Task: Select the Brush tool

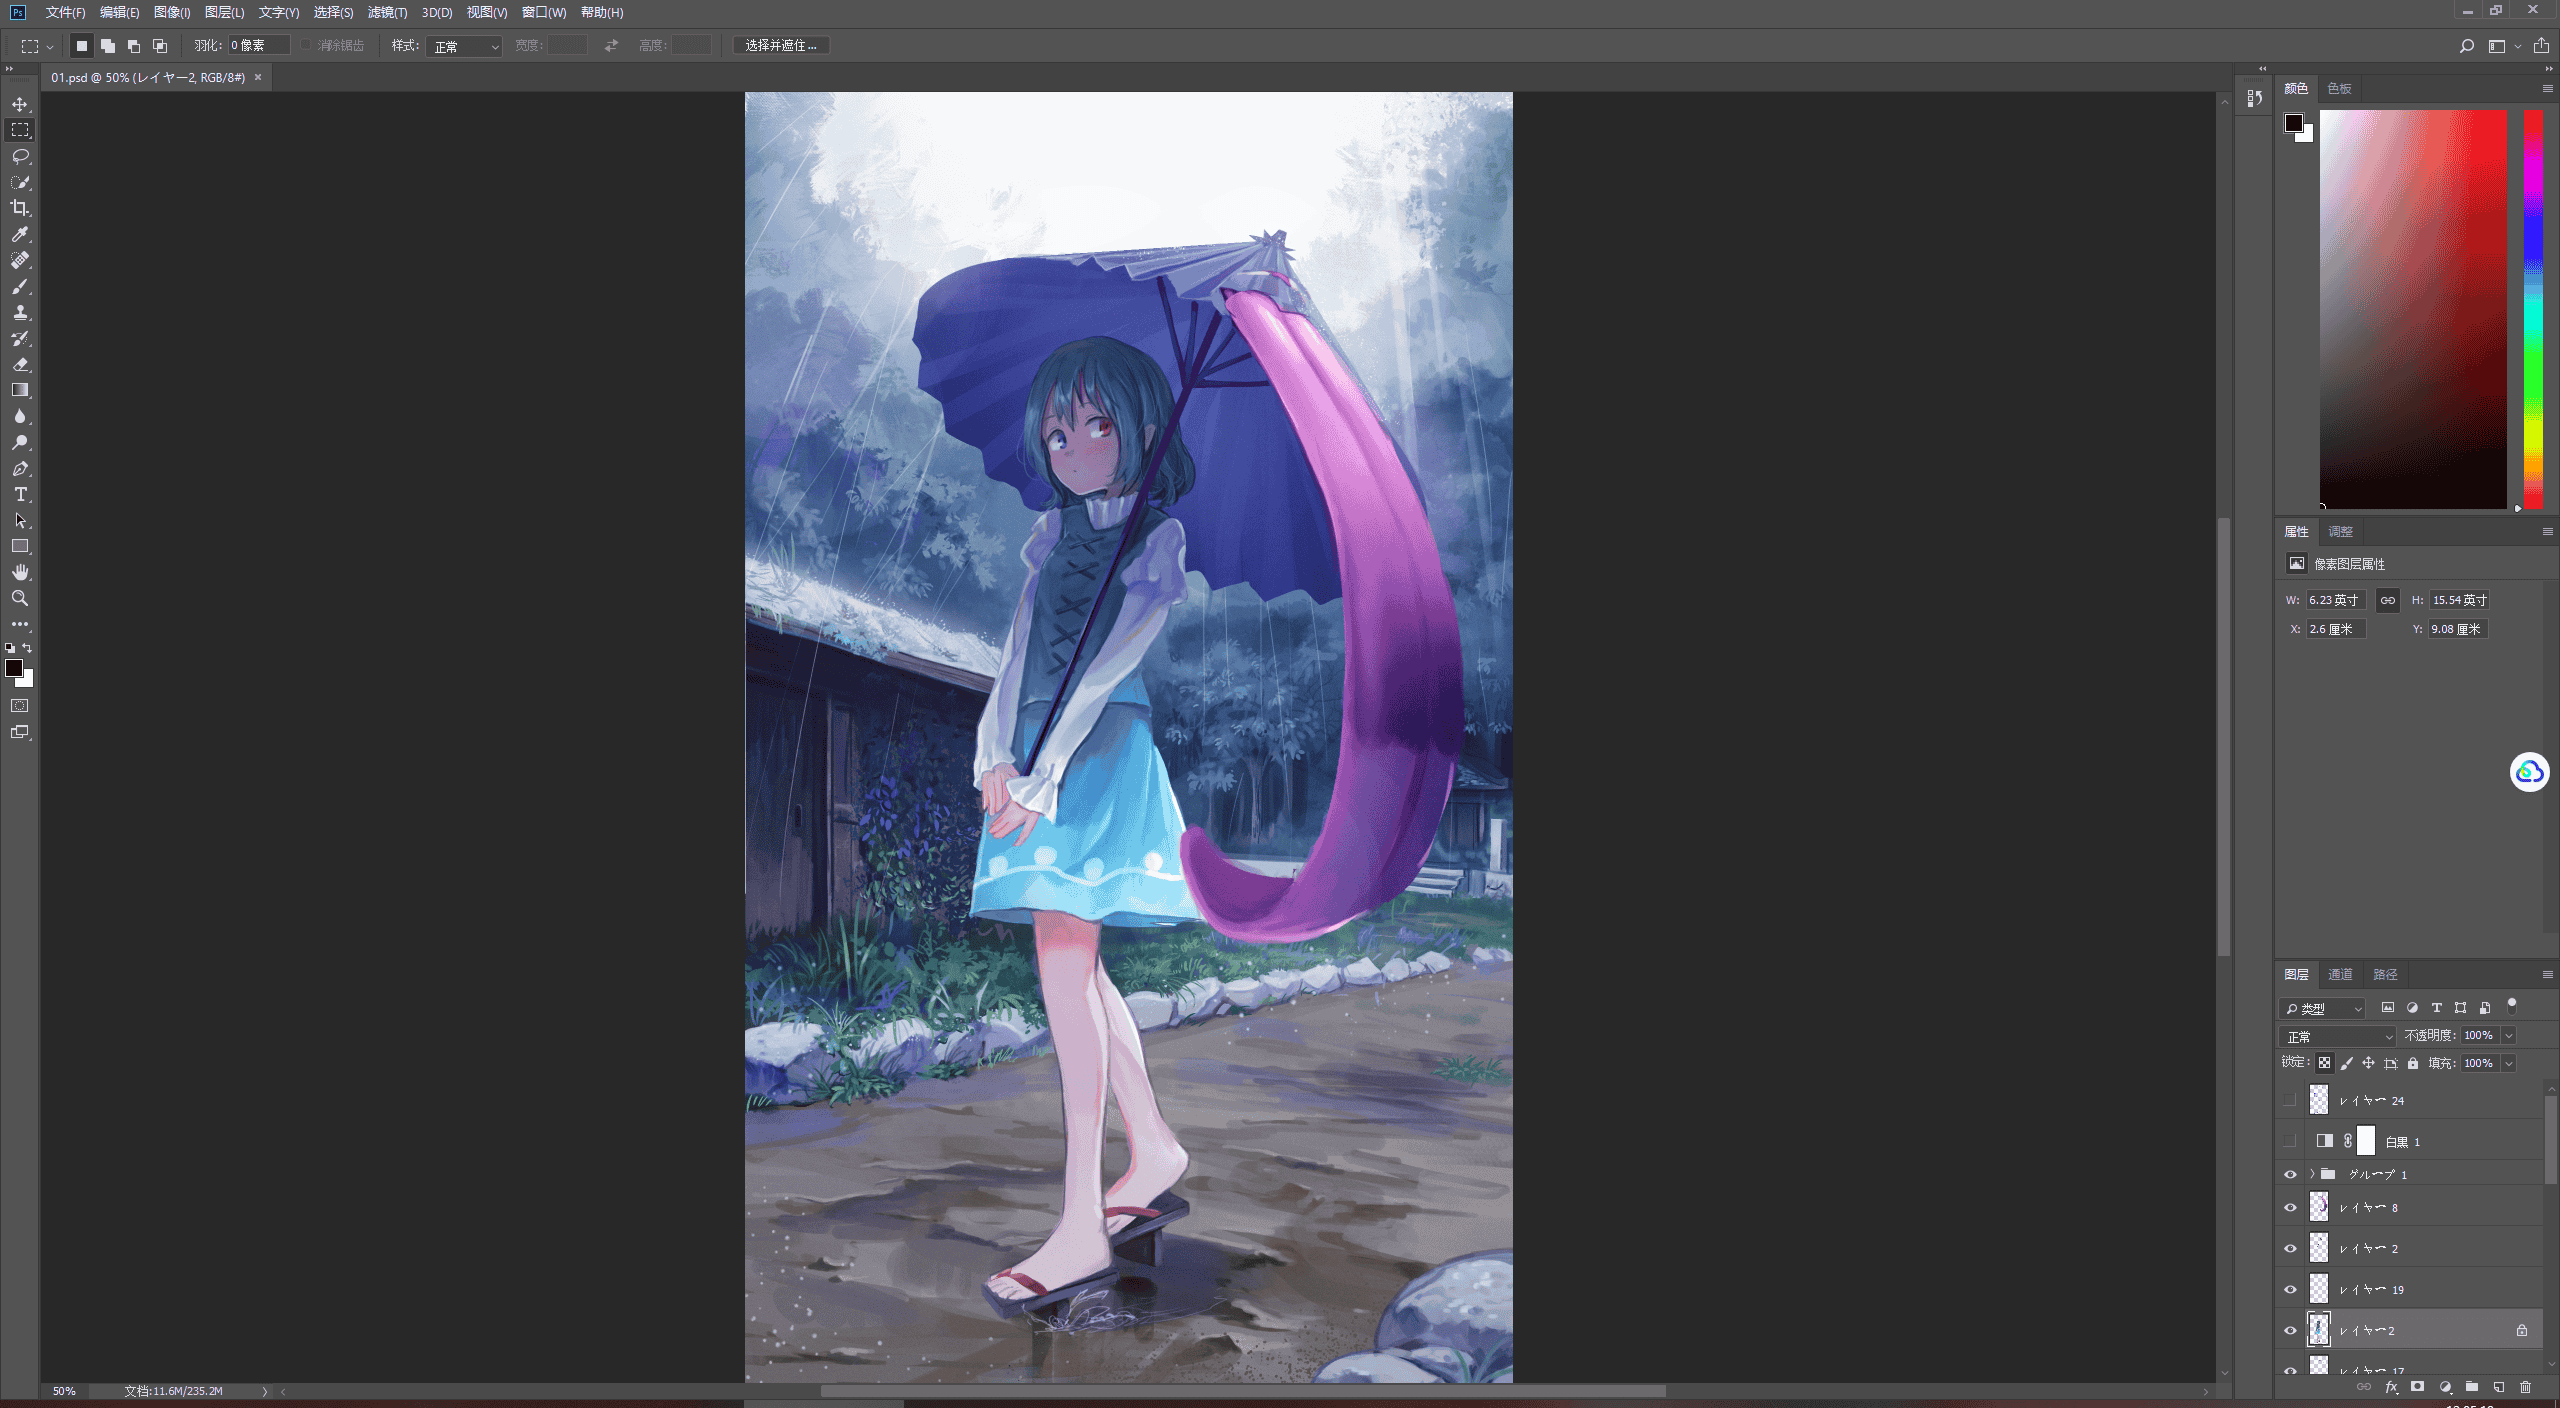Action: click(20, 286)
